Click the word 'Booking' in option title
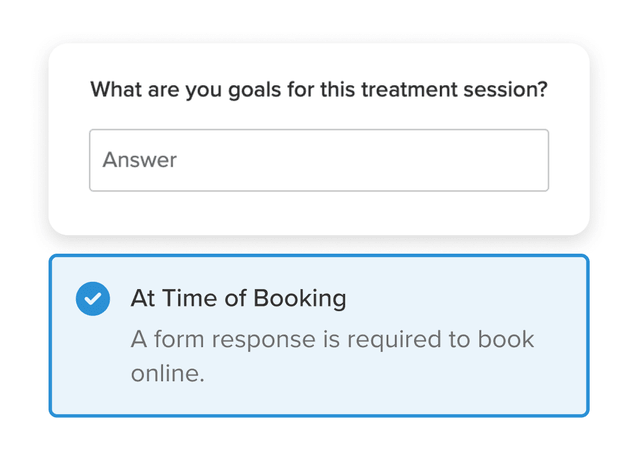Viewport: 640px width, 475px height. (x=299, y=298)
